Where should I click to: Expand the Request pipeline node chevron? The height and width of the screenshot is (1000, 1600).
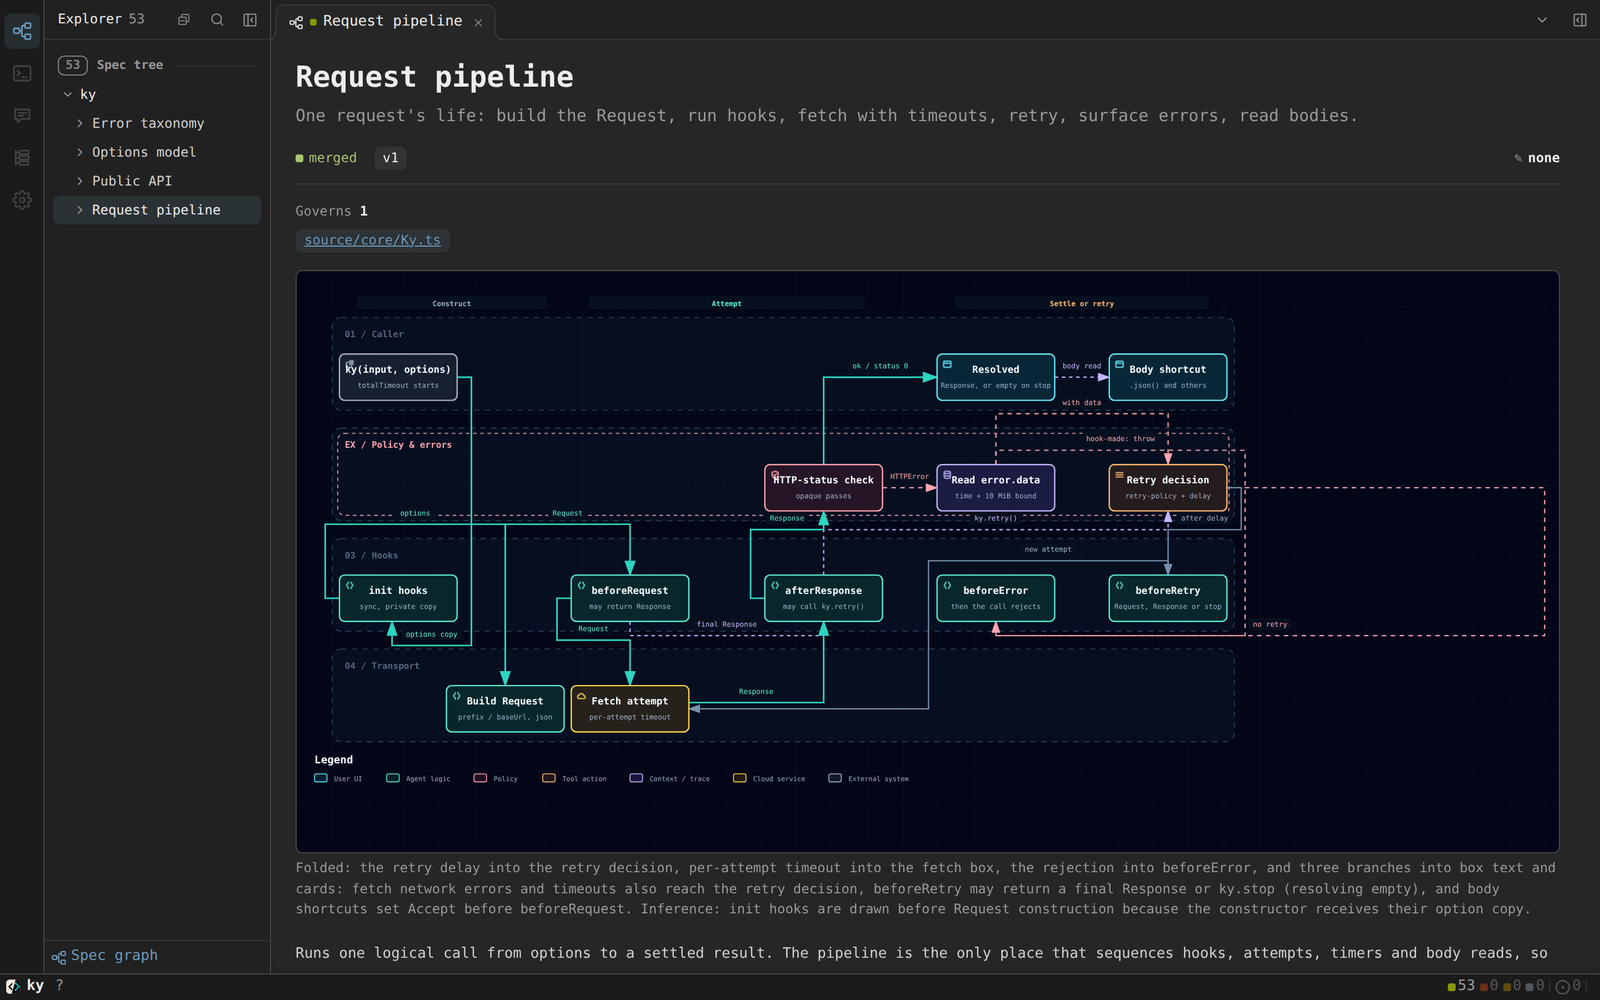coord(80,210)
